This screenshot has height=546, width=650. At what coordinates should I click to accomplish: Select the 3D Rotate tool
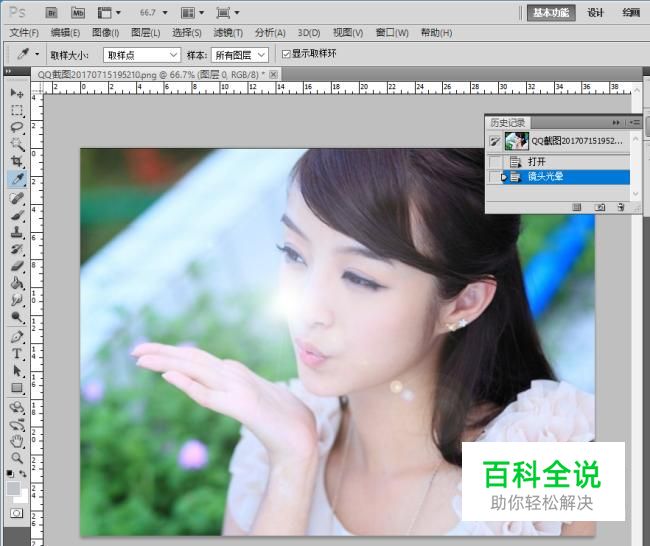tap(17, 408)
